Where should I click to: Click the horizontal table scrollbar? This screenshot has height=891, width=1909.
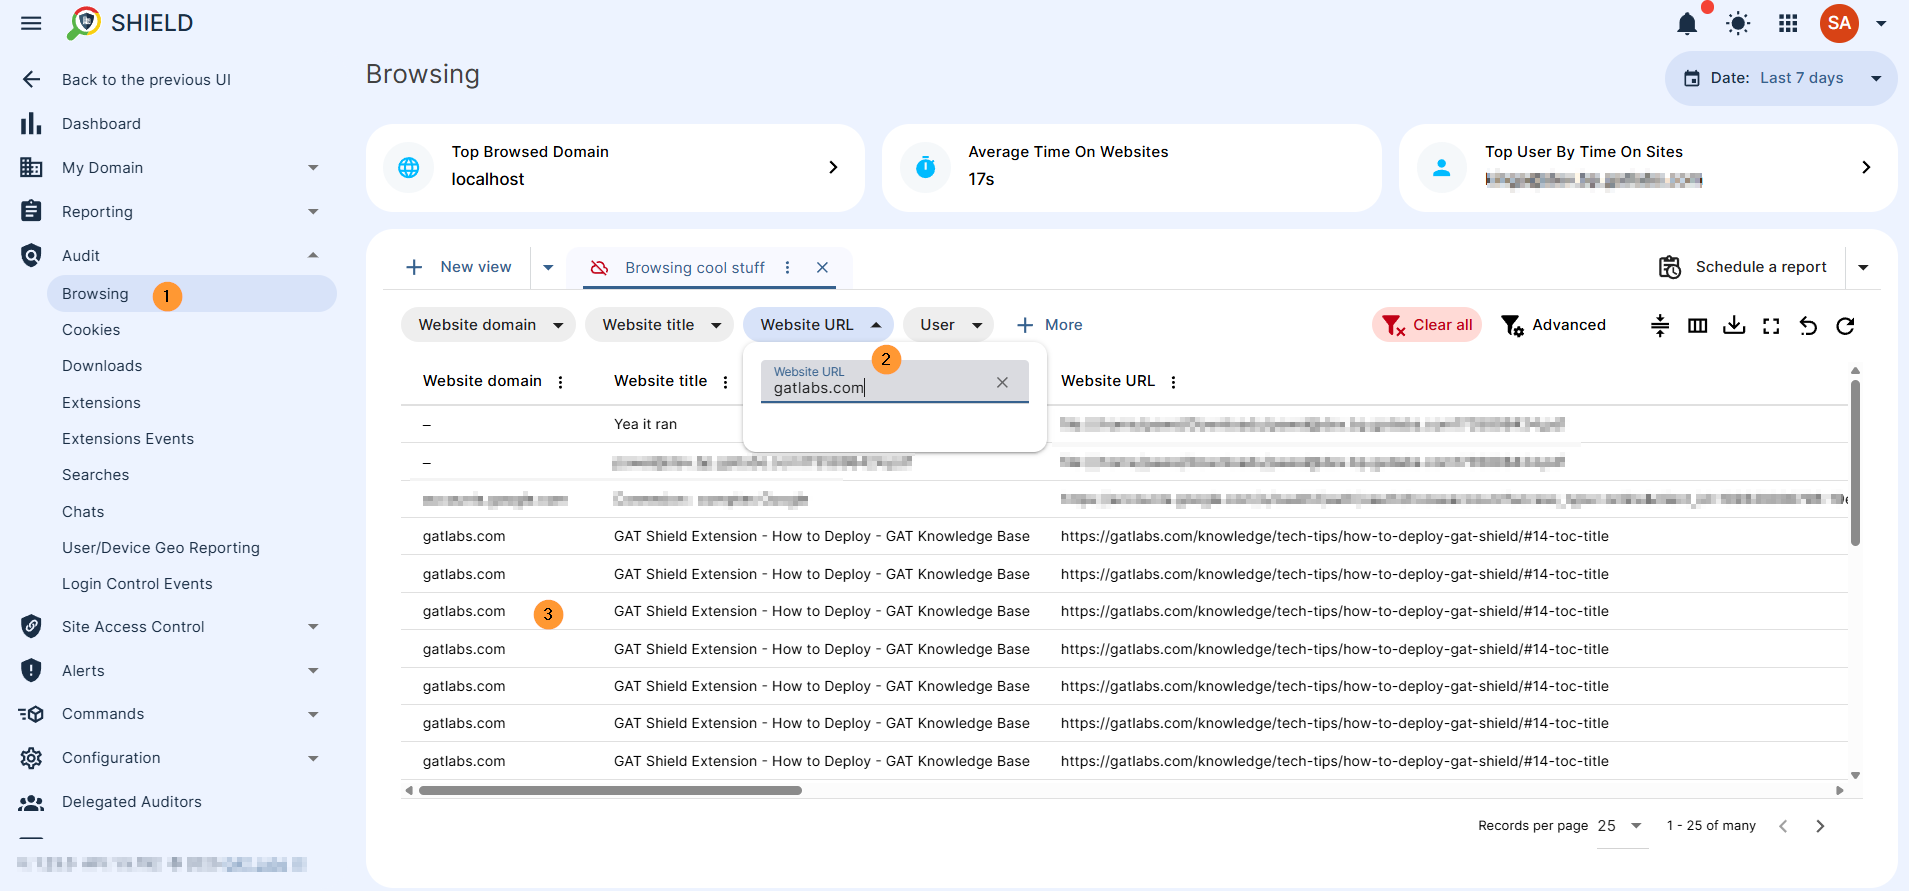coord(610,790)
